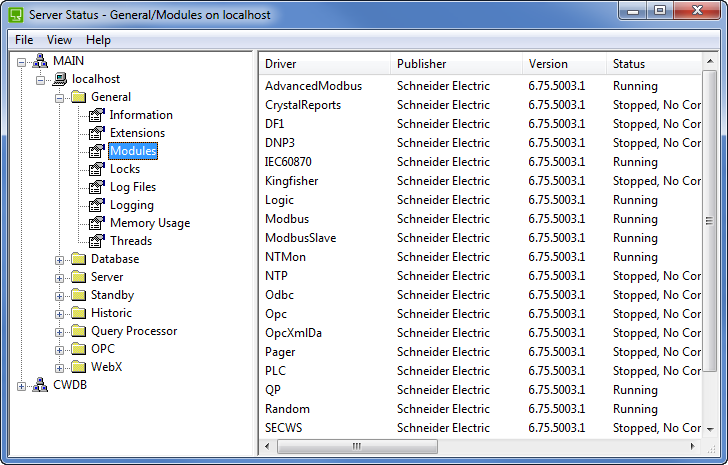Viewport: 728px width, 465px height.
Task: Click the Standby folder icon
Action: point(78,295)
